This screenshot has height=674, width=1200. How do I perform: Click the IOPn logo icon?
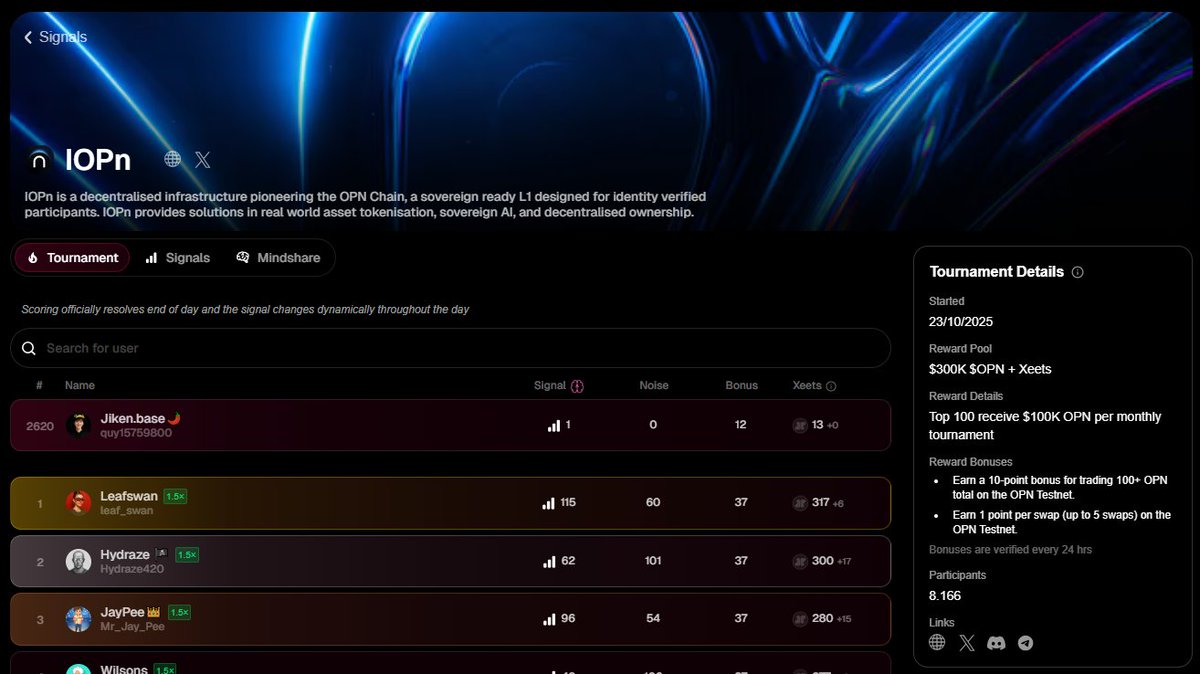pyautogui.click(x=40, y=159)
